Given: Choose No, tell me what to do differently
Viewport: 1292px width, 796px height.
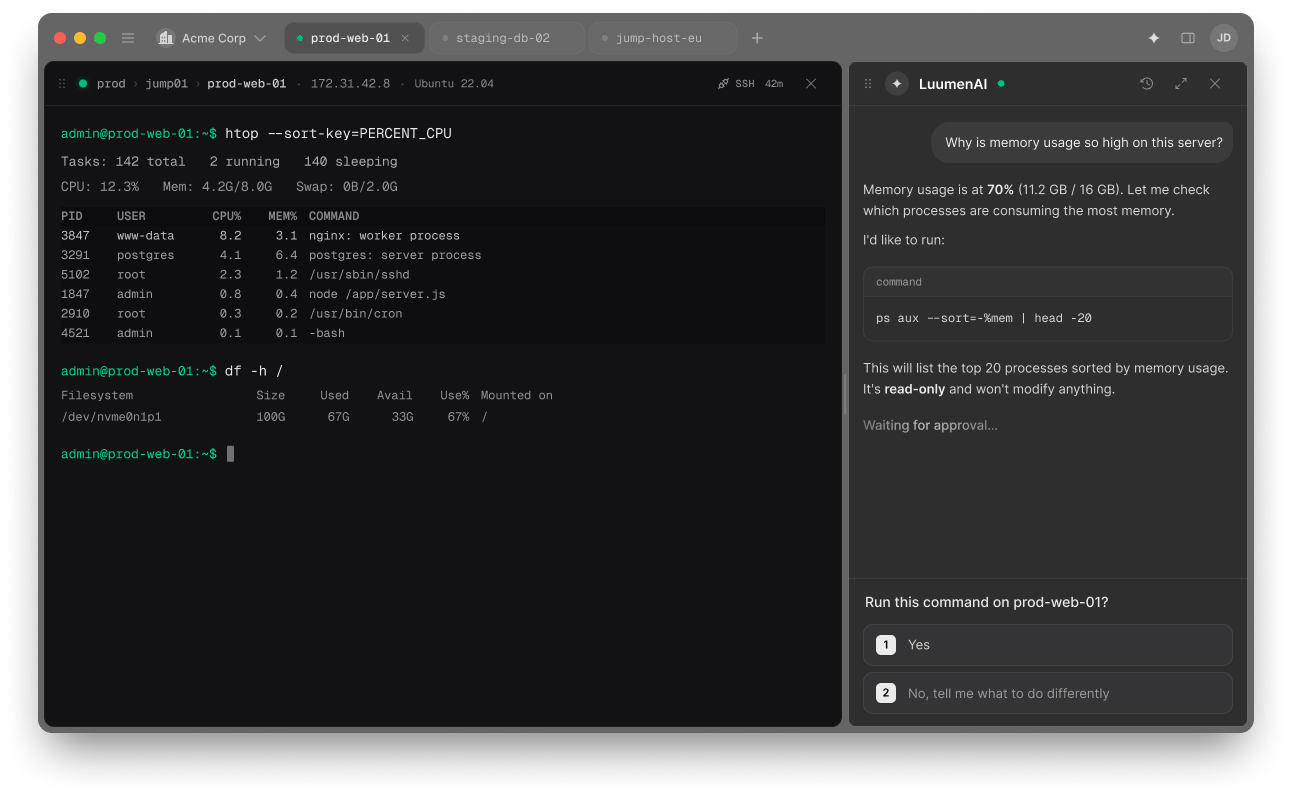Looking at the screenshot, I should [1048, 693].
